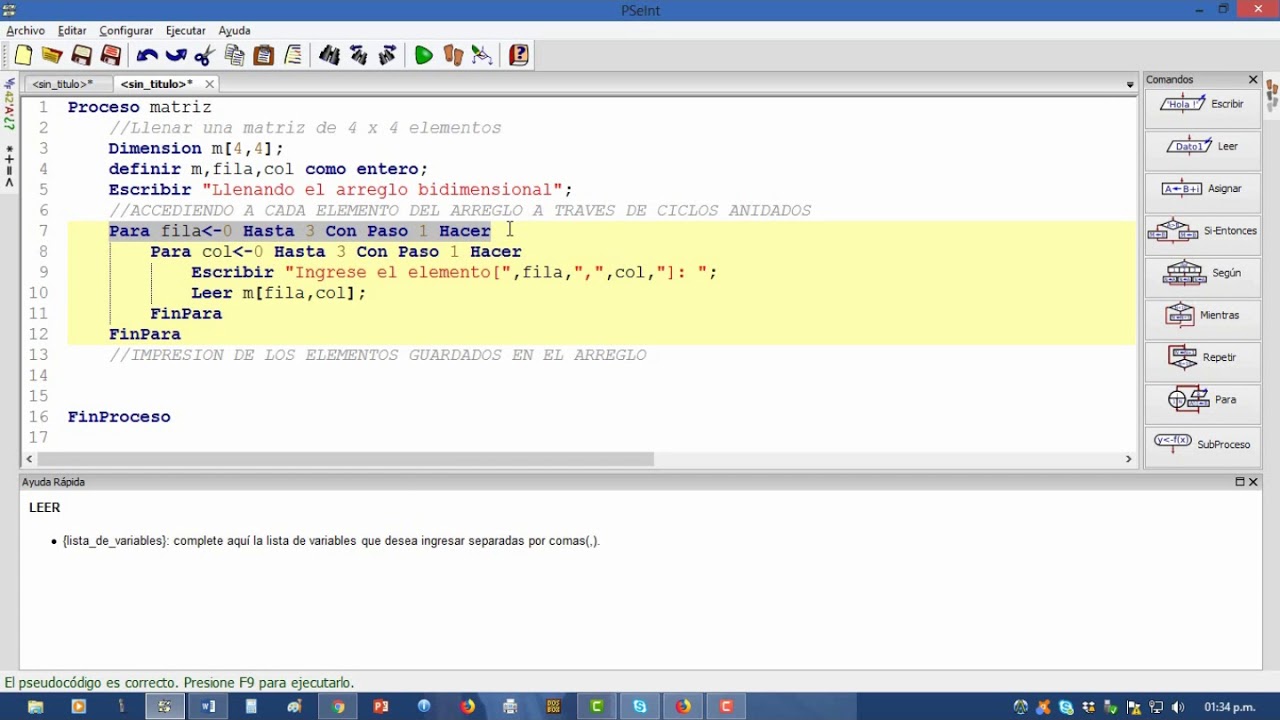Click 'Proceso matriz' on line 1

pos(140,107)
